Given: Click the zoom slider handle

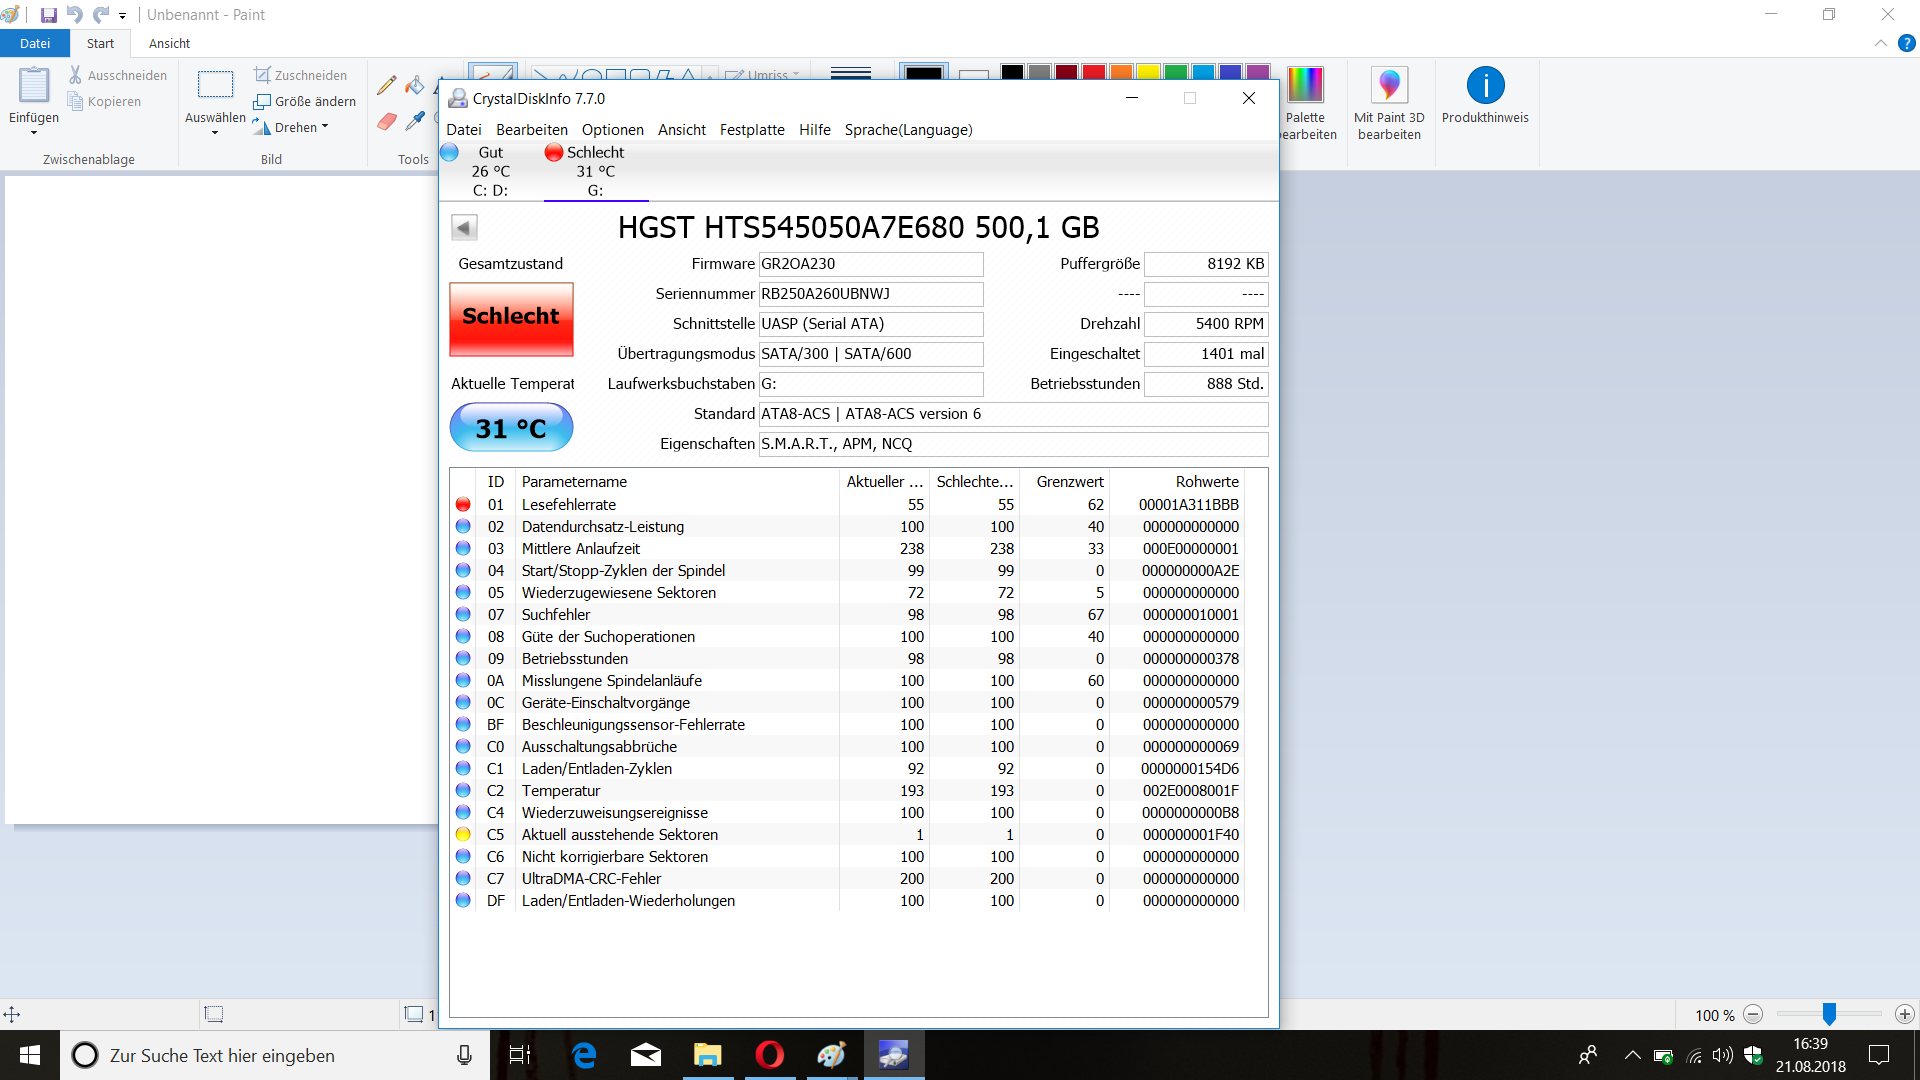Looking at the screenshot, I should [x=1829, y=1014].
